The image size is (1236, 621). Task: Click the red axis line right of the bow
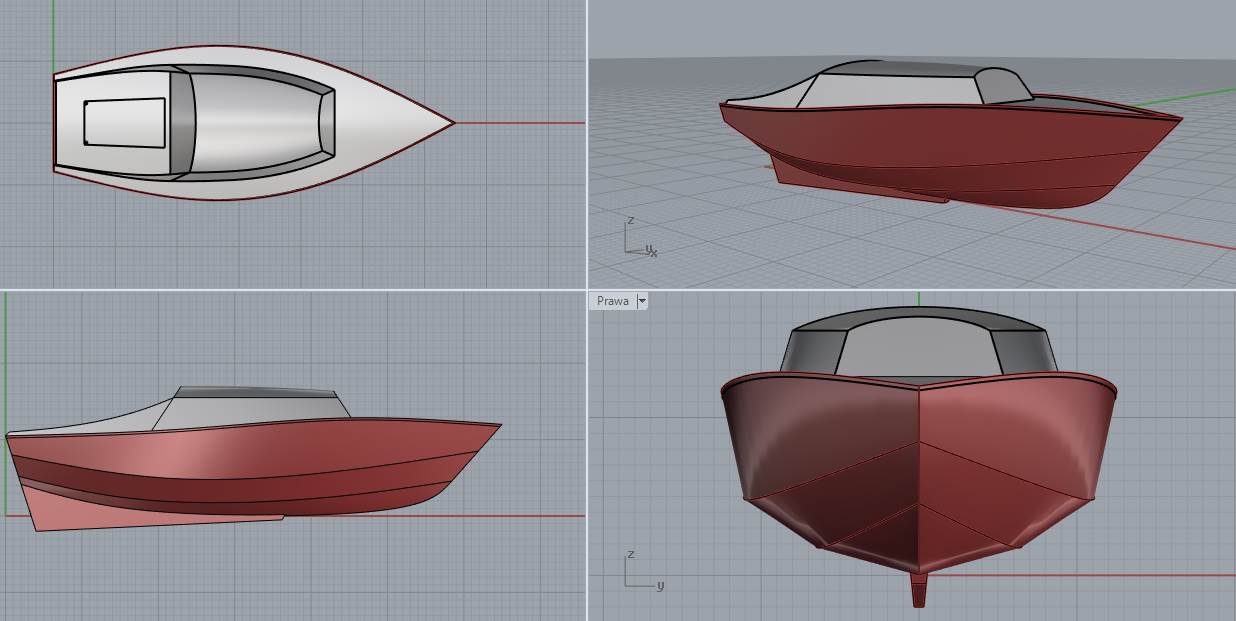(x=520, y=123)
